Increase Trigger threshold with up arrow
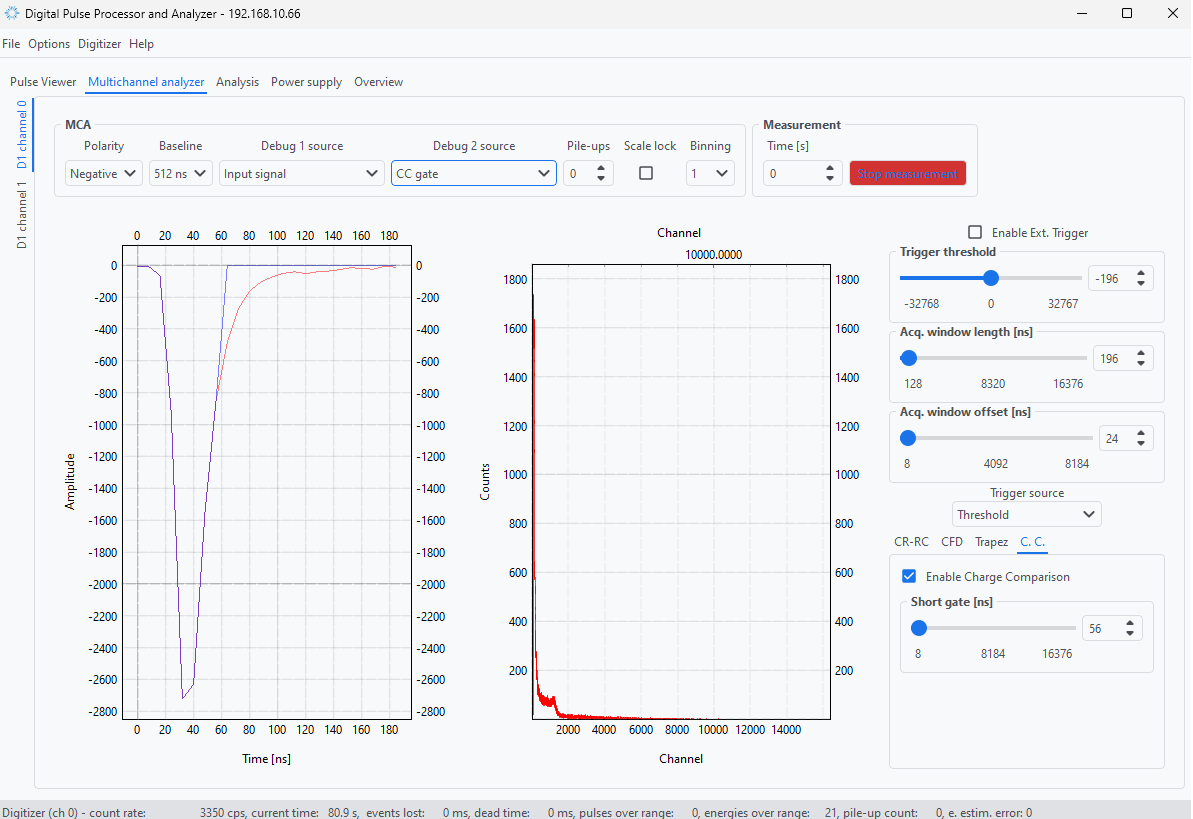Image resolution: width=1193 pixels, height=819 pixels. coord(1141,273)
